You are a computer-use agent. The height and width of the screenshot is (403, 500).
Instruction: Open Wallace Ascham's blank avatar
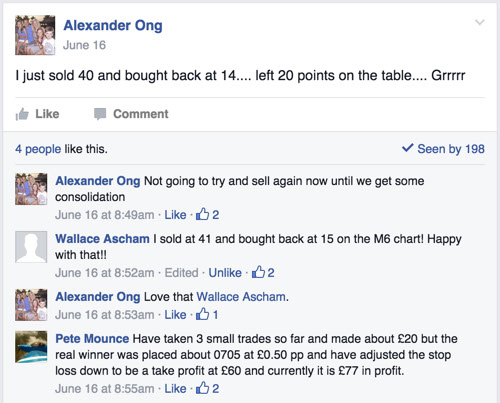31,247
